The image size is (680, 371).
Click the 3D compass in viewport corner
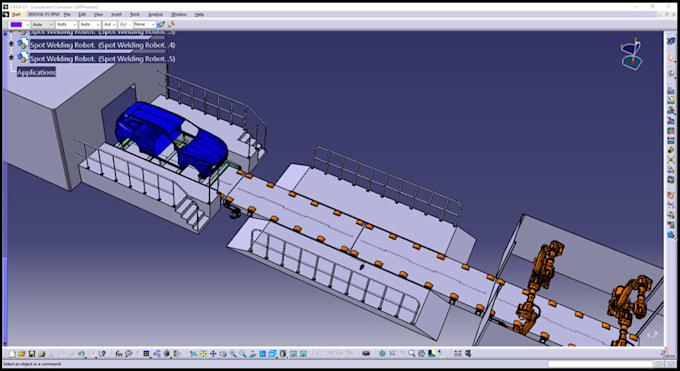[631, 54]
